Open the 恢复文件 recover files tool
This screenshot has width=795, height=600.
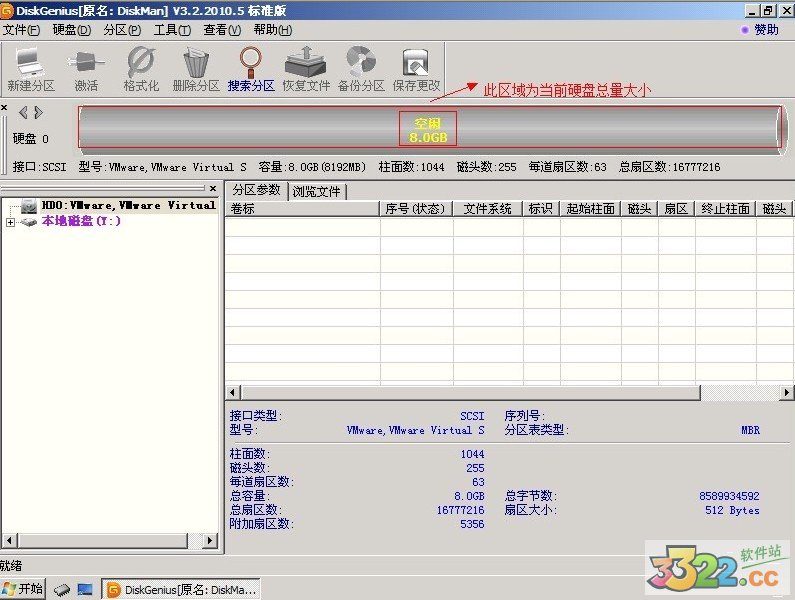[x=306, y=69]
